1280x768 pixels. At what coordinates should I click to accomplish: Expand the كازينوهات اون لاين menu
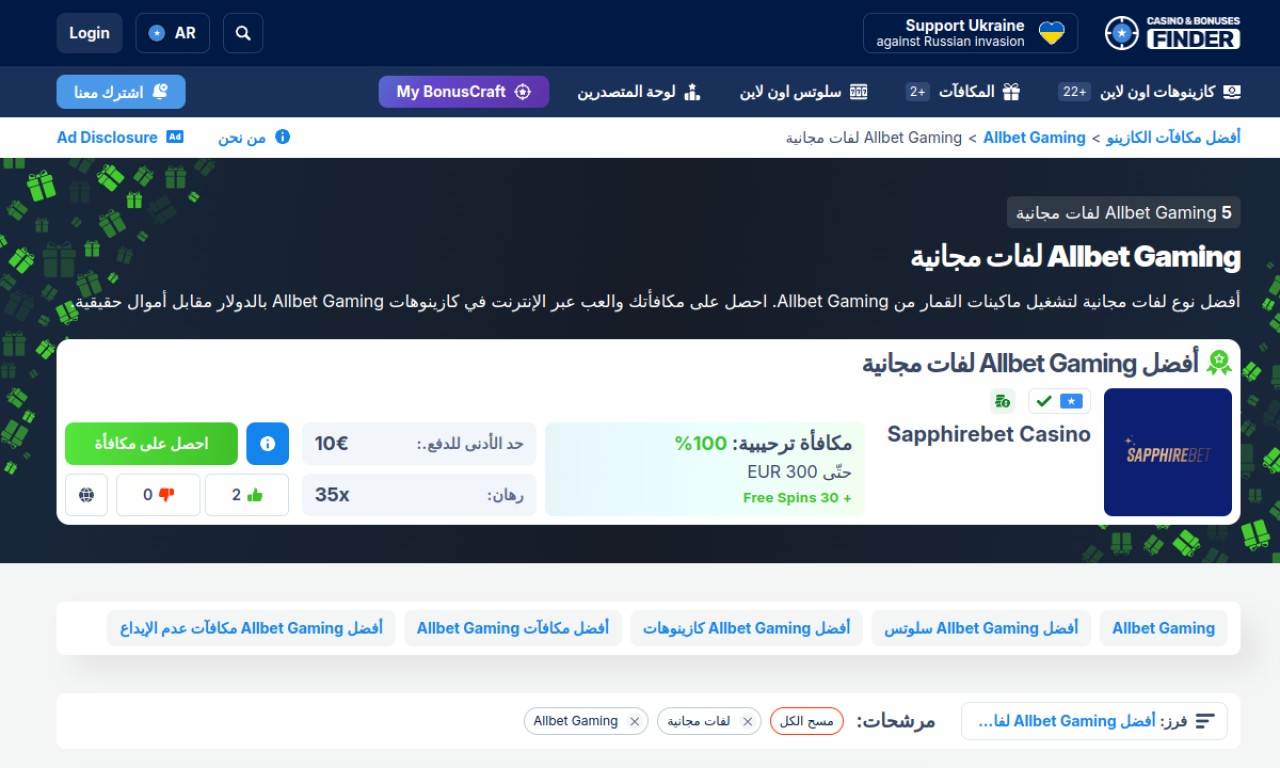tap(1150, 92)
